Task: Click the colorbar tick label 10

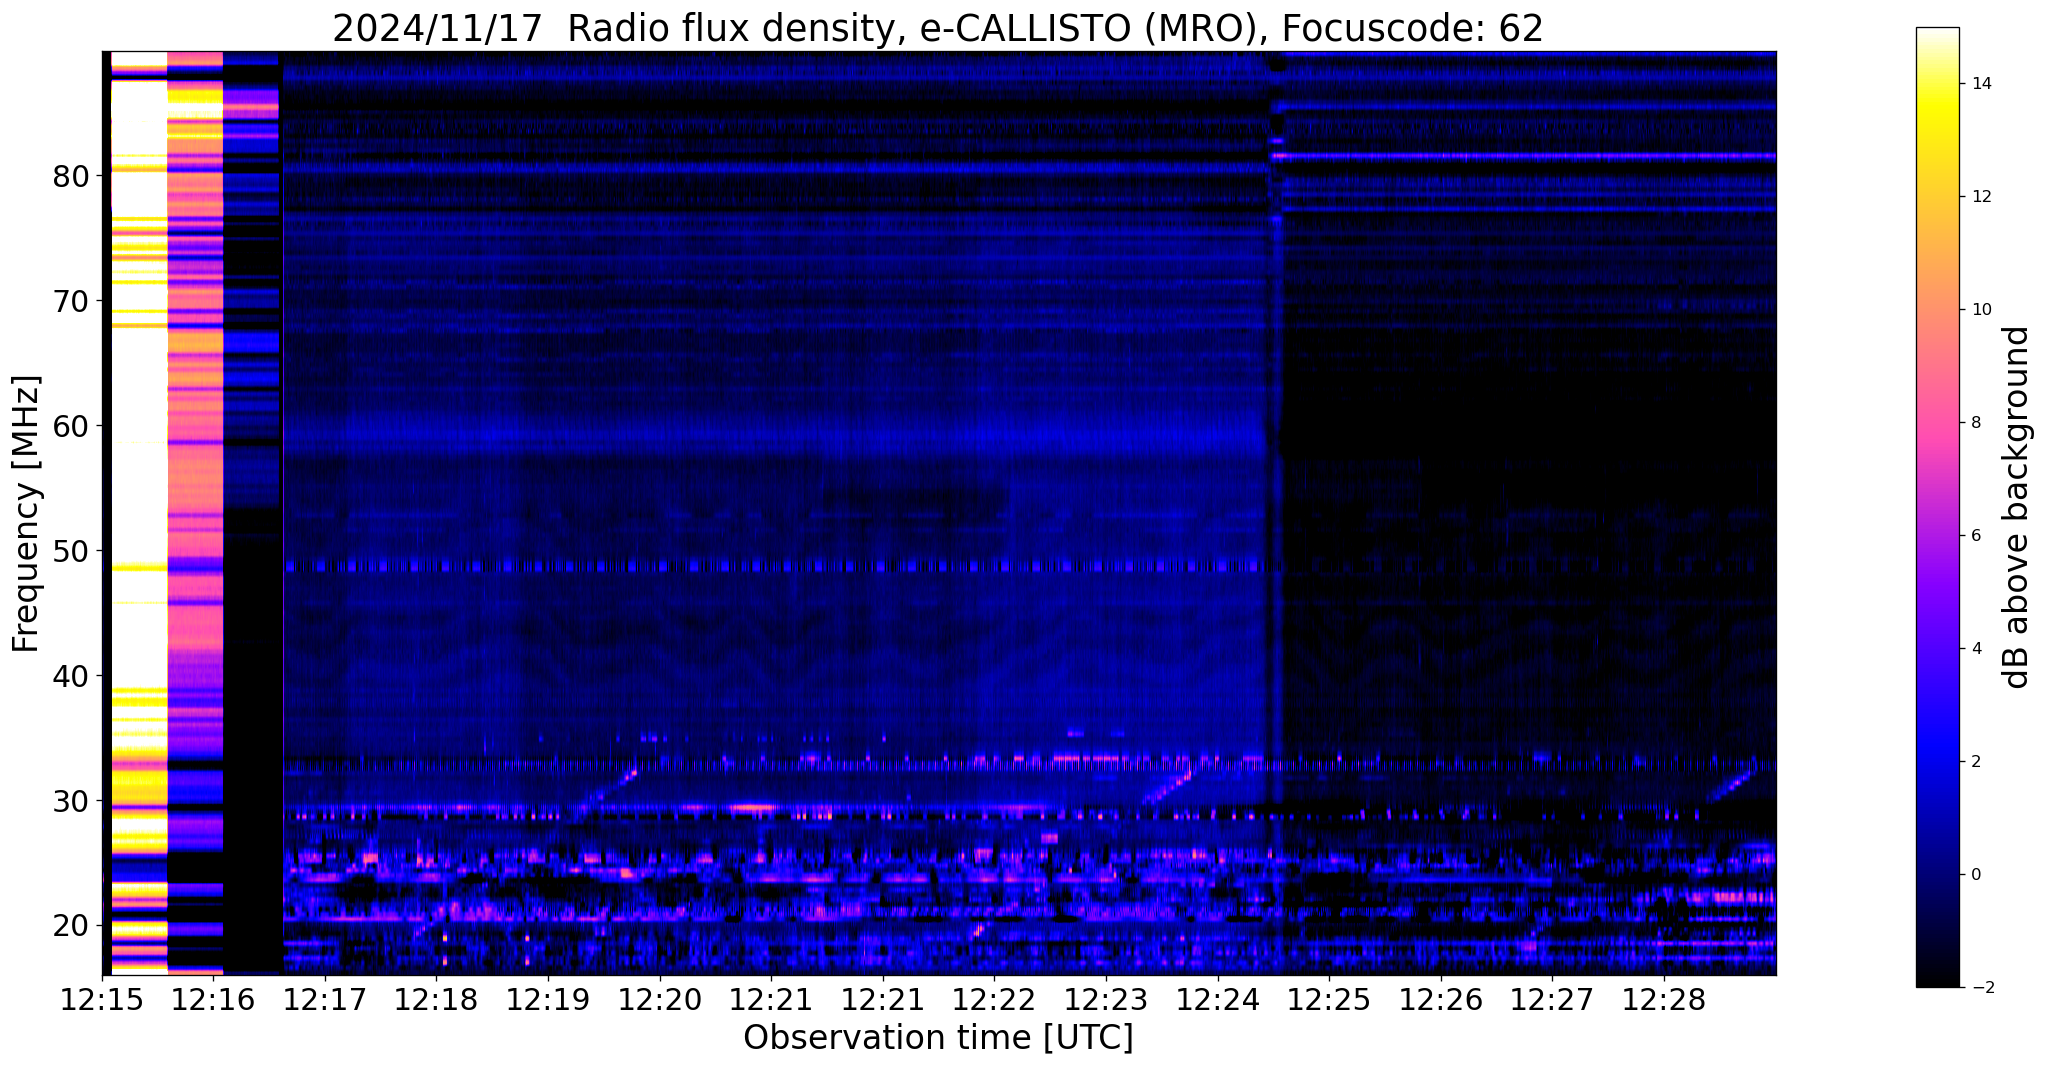Action: point(1979,310)
